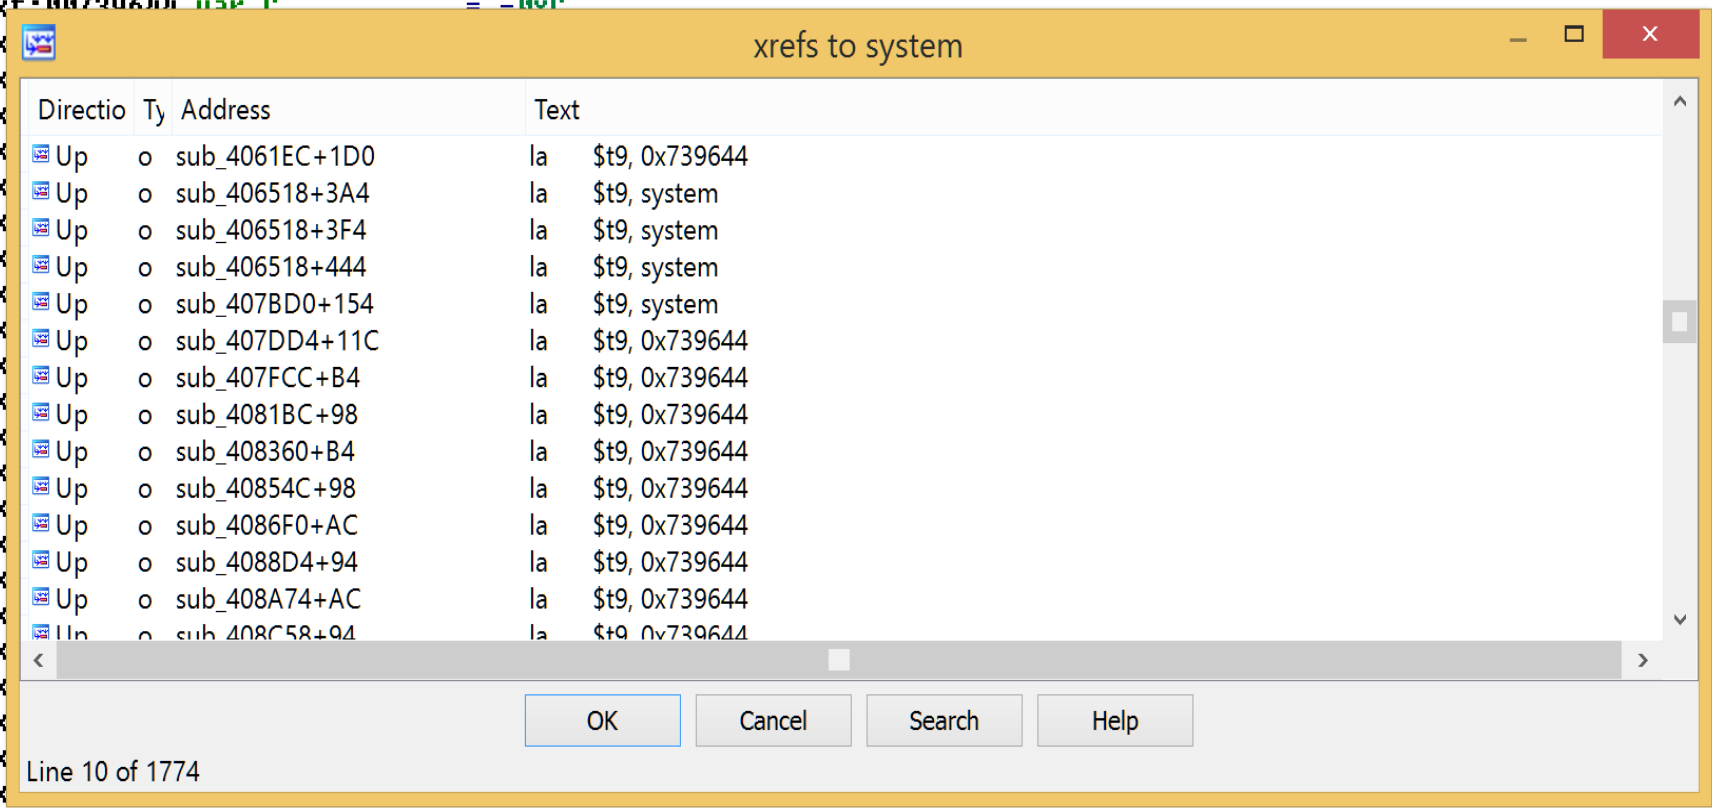Click the xrefs dialog title bar icon
The height and width of the screenshot is (808, 1712).
pyautogui.click(x=39, y=43)
